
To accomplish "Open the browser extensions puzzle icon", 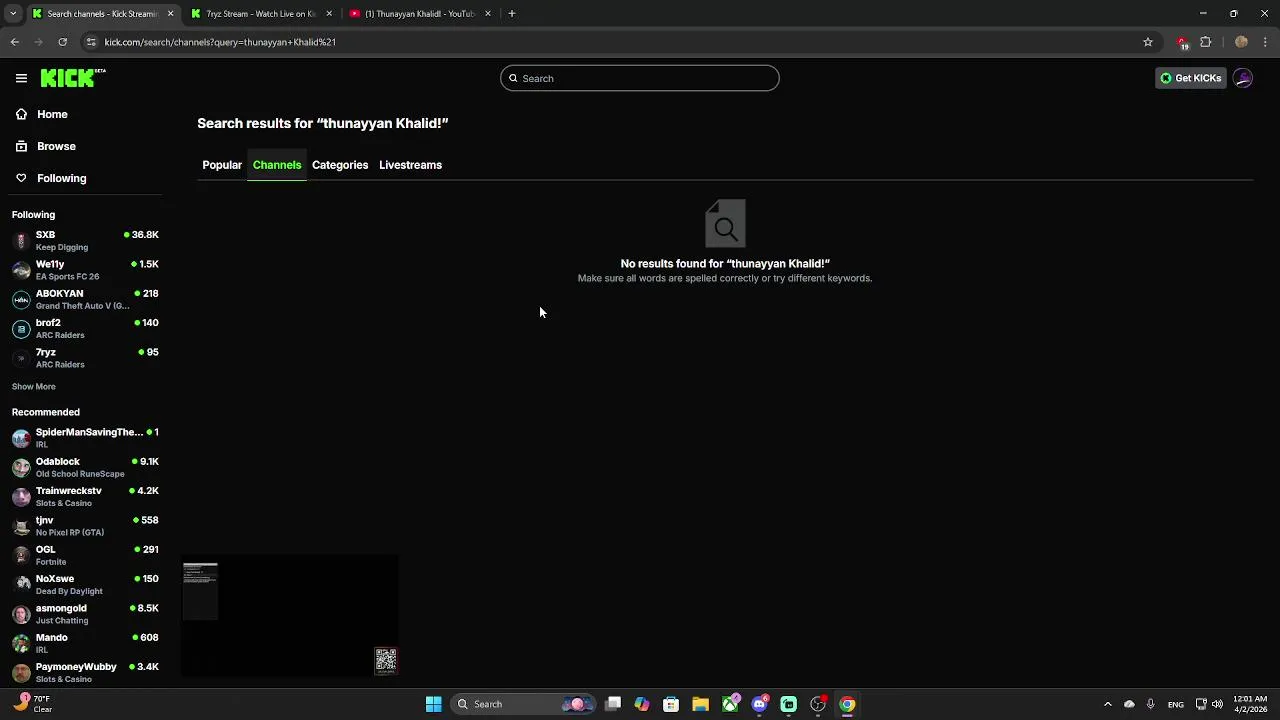I will [x=1206, y=42].
